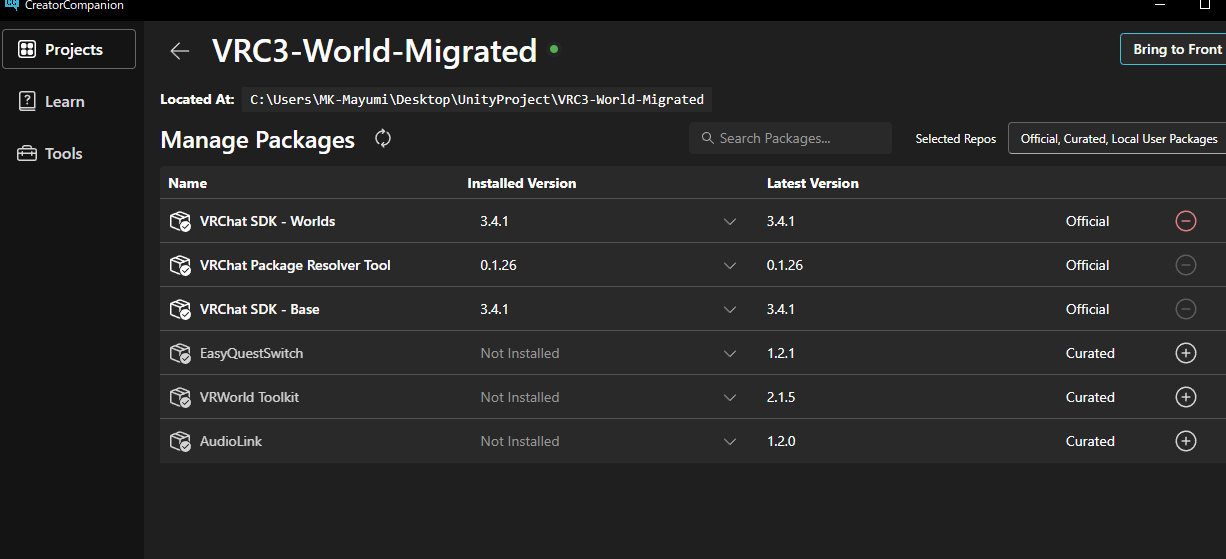This screenshot has height=559, width=1226.
Task: Click the package icon beside EasyQuestSwitch
Action: 180,353
